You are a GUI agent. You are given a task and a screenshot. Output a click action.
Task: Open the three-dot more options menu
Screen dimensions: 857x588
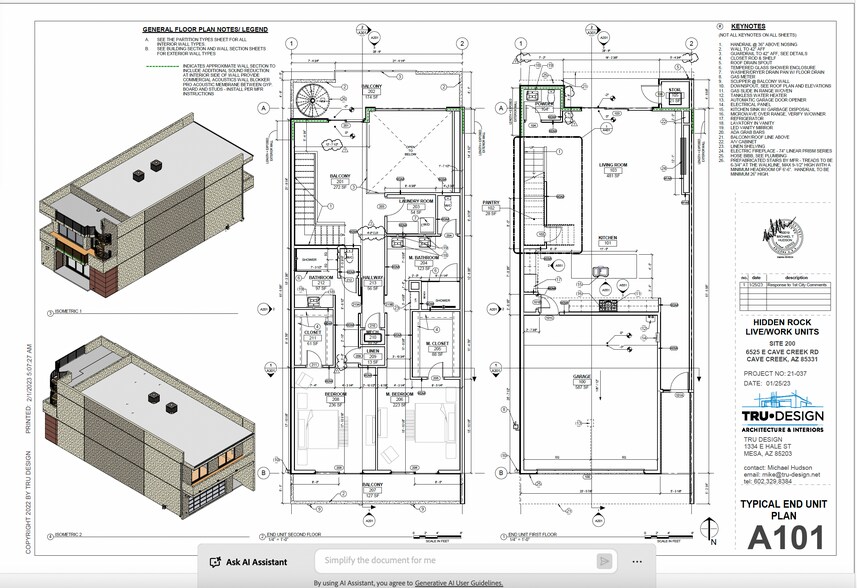tap(637, 561)
